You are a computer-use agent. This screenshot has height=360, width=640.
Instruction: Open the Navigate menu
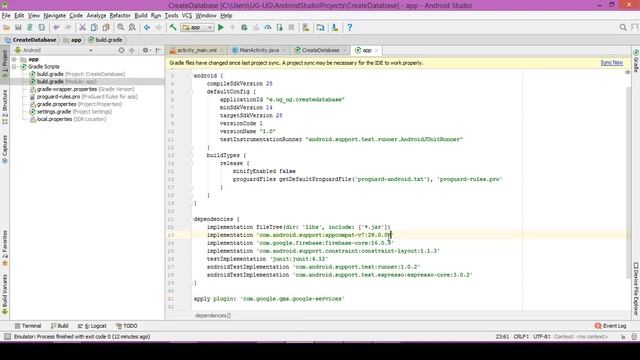[x=55, y=16]
